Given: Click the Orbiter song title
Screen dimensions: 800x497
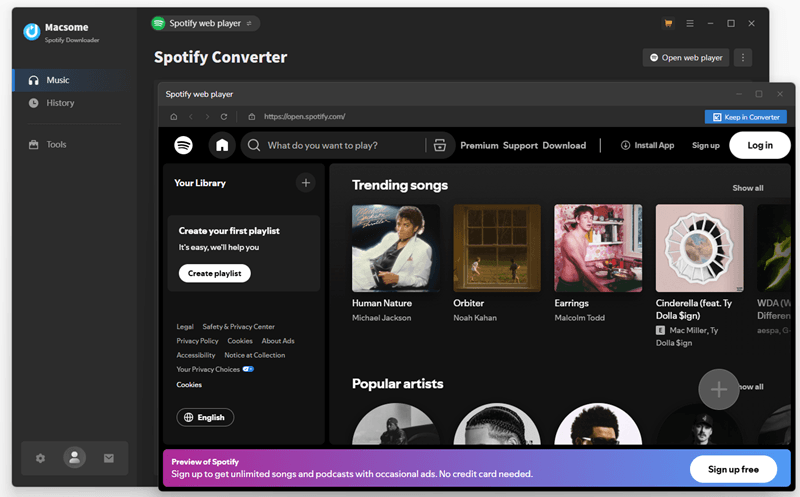Looking at the screenshot, I should 468,303.
